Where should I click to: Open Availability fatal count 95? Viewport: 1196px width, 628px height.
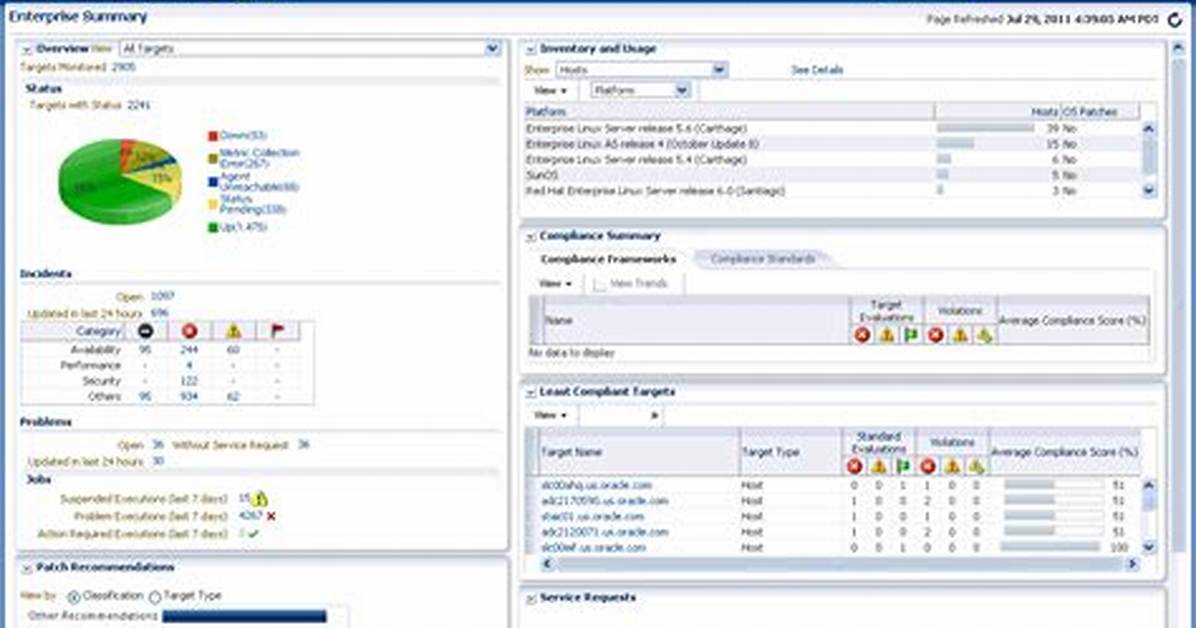coord(145,349)
